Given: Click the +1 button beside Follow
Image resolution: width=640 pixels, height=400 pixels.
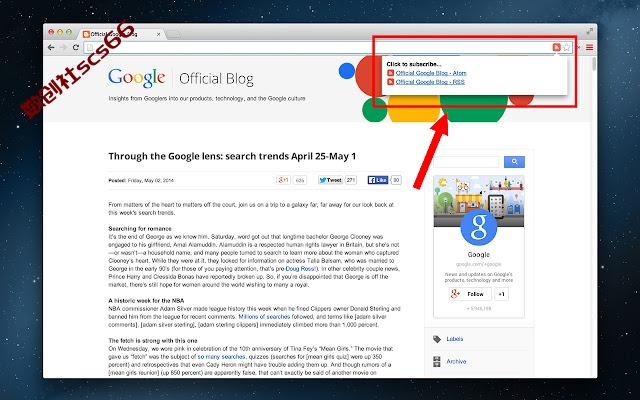Looking at the screenshot, I should [502, 294].
